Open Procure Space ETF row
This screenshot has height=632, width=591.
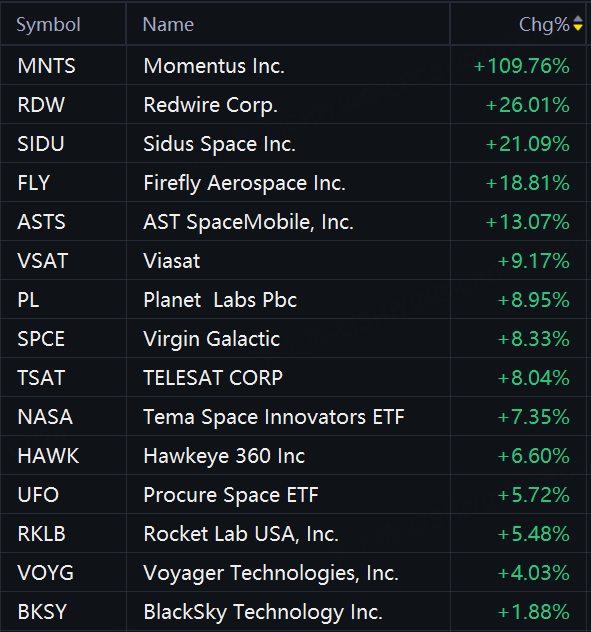(293, 495)
